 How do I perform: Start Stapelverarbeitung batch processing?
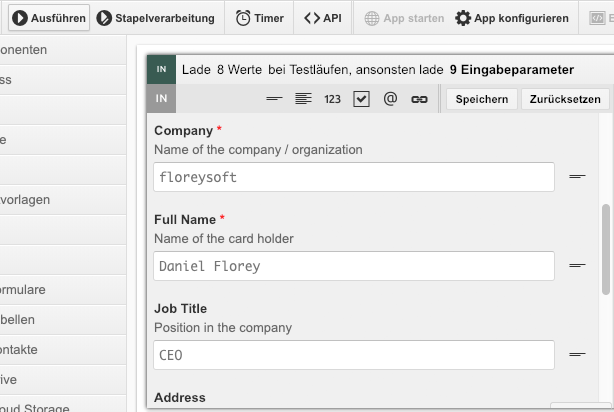pyautogui.click(x=156, y=18)
